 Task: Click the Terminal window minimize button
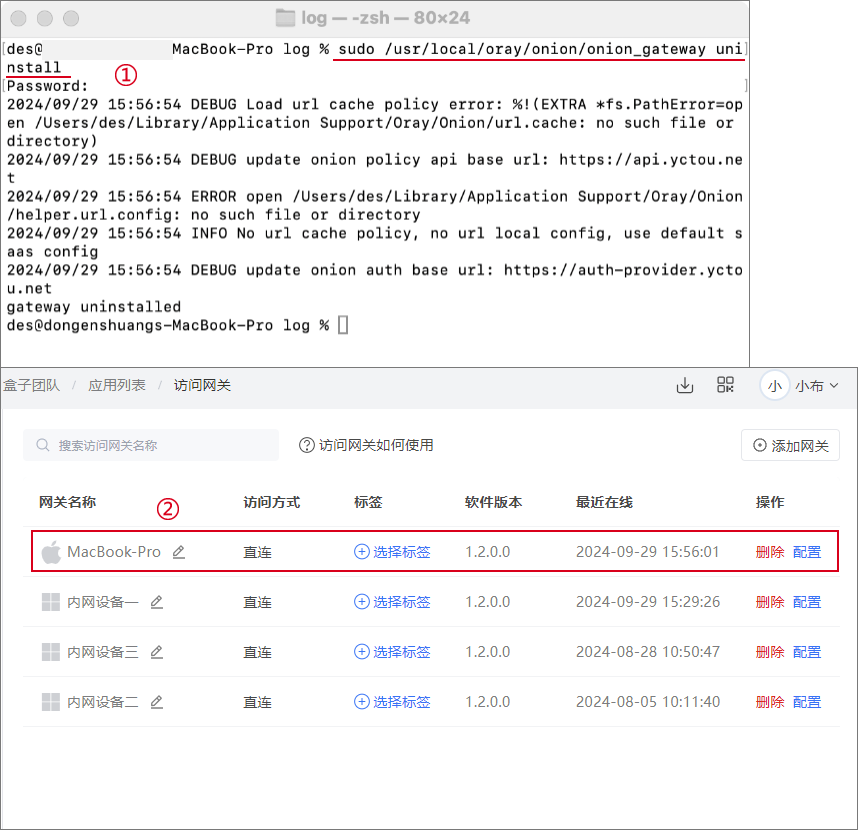(x=45, y=18)
